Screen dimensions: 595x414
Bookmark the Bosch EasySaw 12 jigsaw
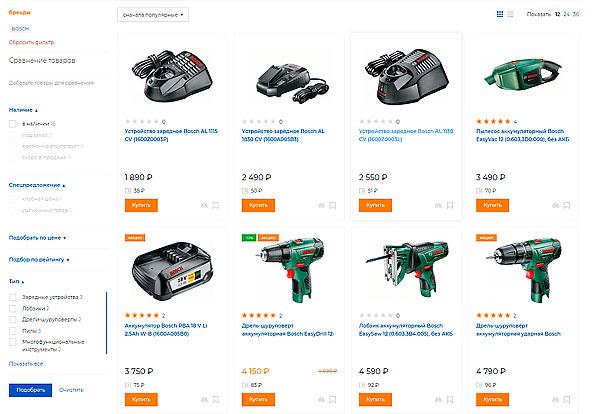(450, 399)
